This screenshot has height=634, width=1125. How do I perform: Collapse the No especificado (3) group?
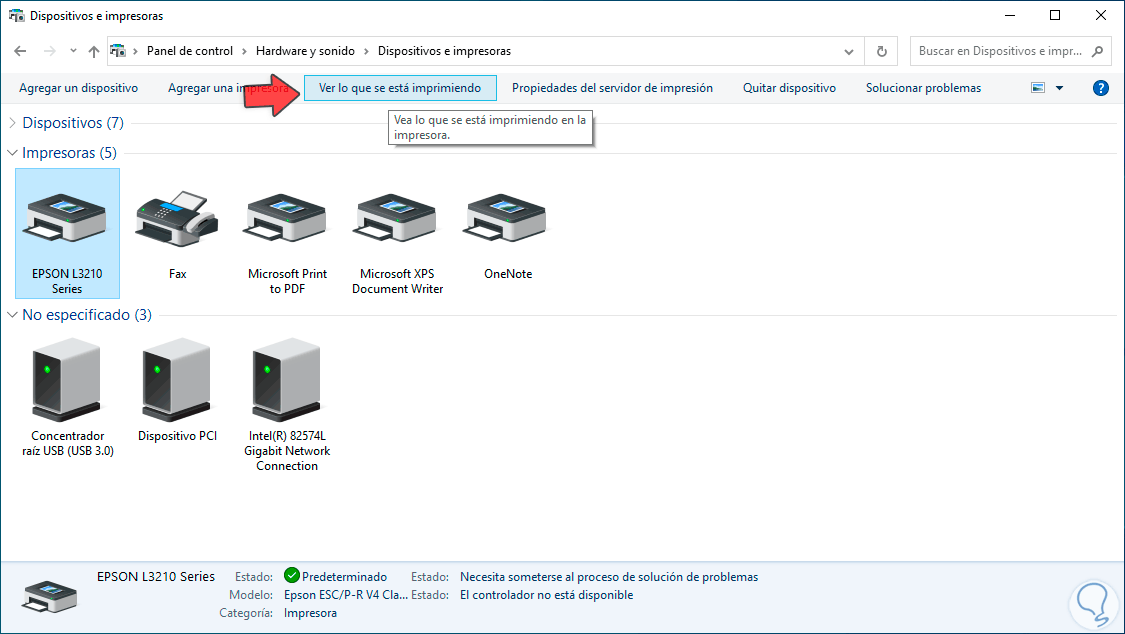pos(12,315)
